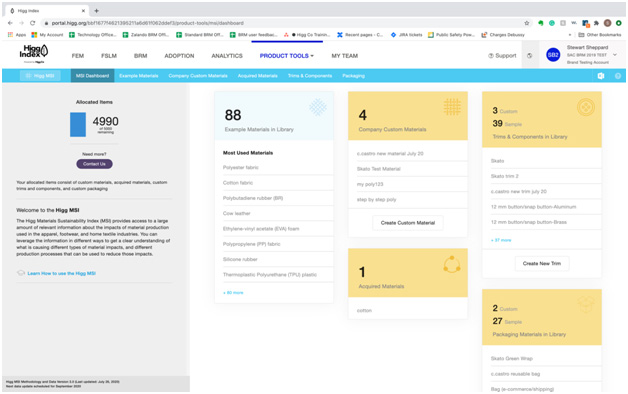Show hidden bookmarks overflow arrow
The image size is (628, 394).
[570, 35]
